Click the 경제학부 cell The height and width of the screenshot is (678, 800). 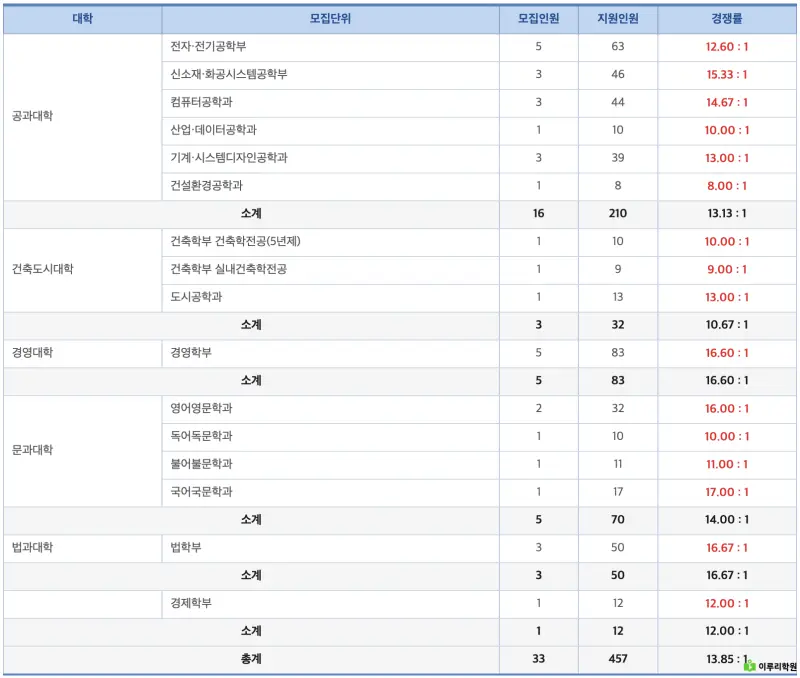point(330,604)
